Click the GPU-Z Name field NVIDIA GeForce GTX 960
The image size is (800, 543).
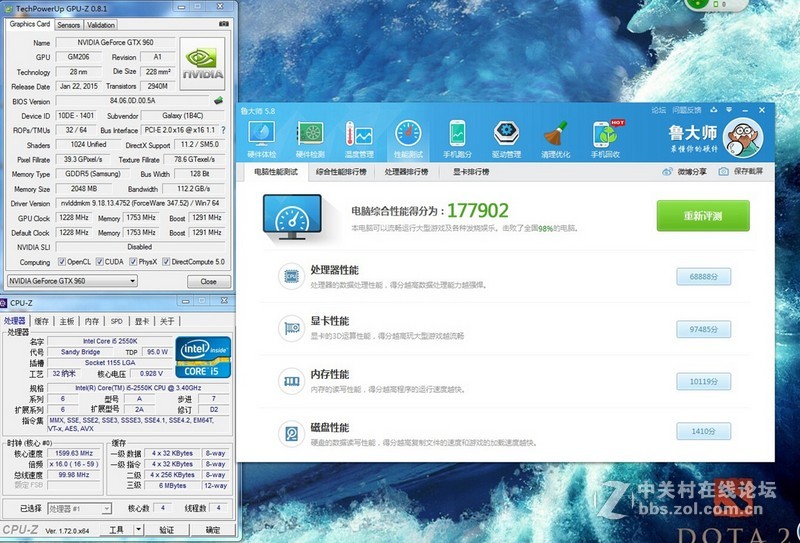coord(115,42)
